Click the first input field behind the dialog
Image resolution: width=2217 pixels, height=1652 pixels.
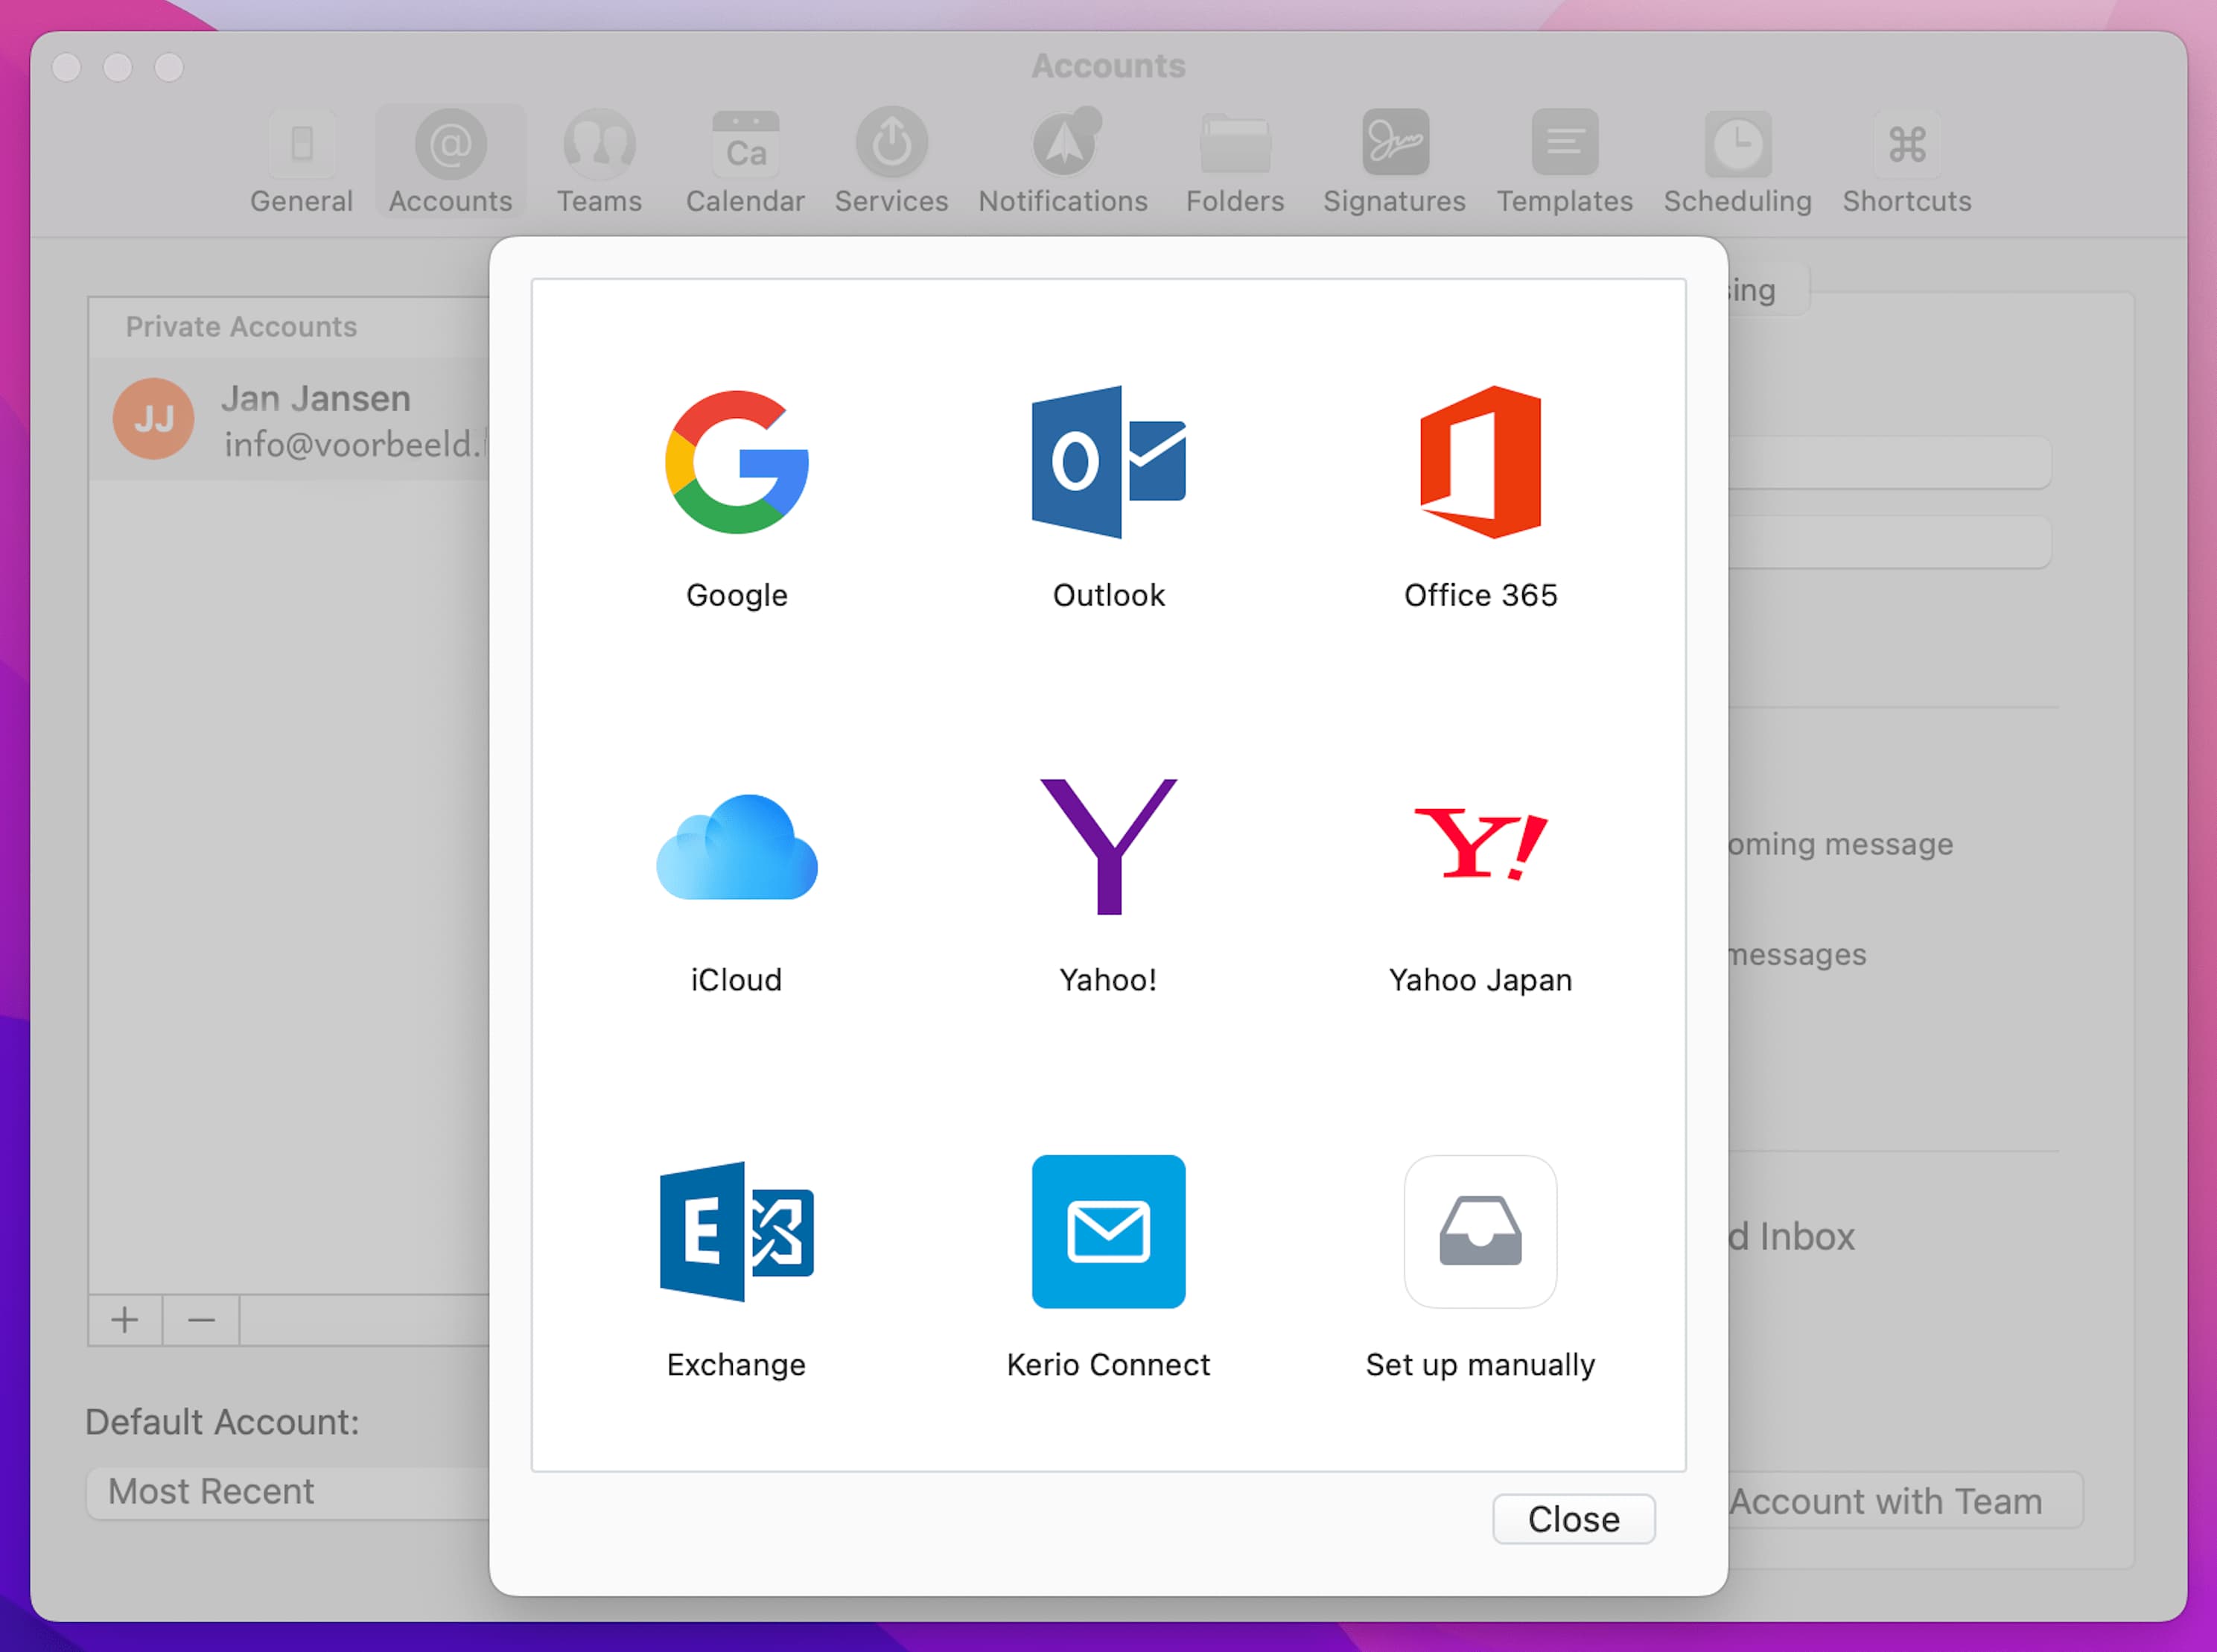point(1889,462)
